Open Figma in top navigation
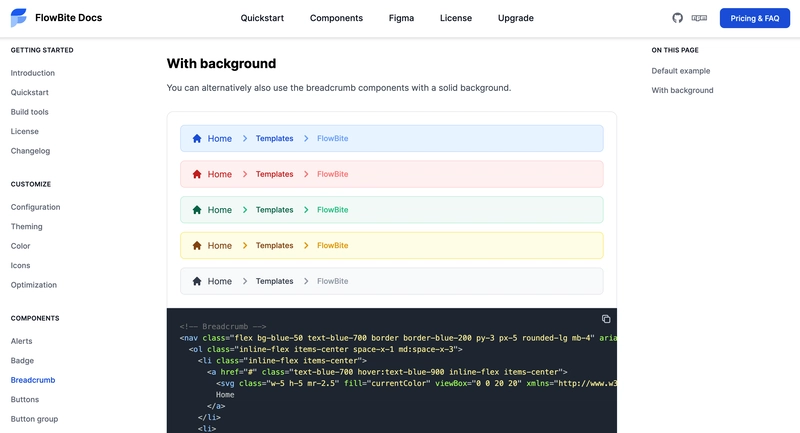Viewport: 800px width, 433px height. pos(402,18)
